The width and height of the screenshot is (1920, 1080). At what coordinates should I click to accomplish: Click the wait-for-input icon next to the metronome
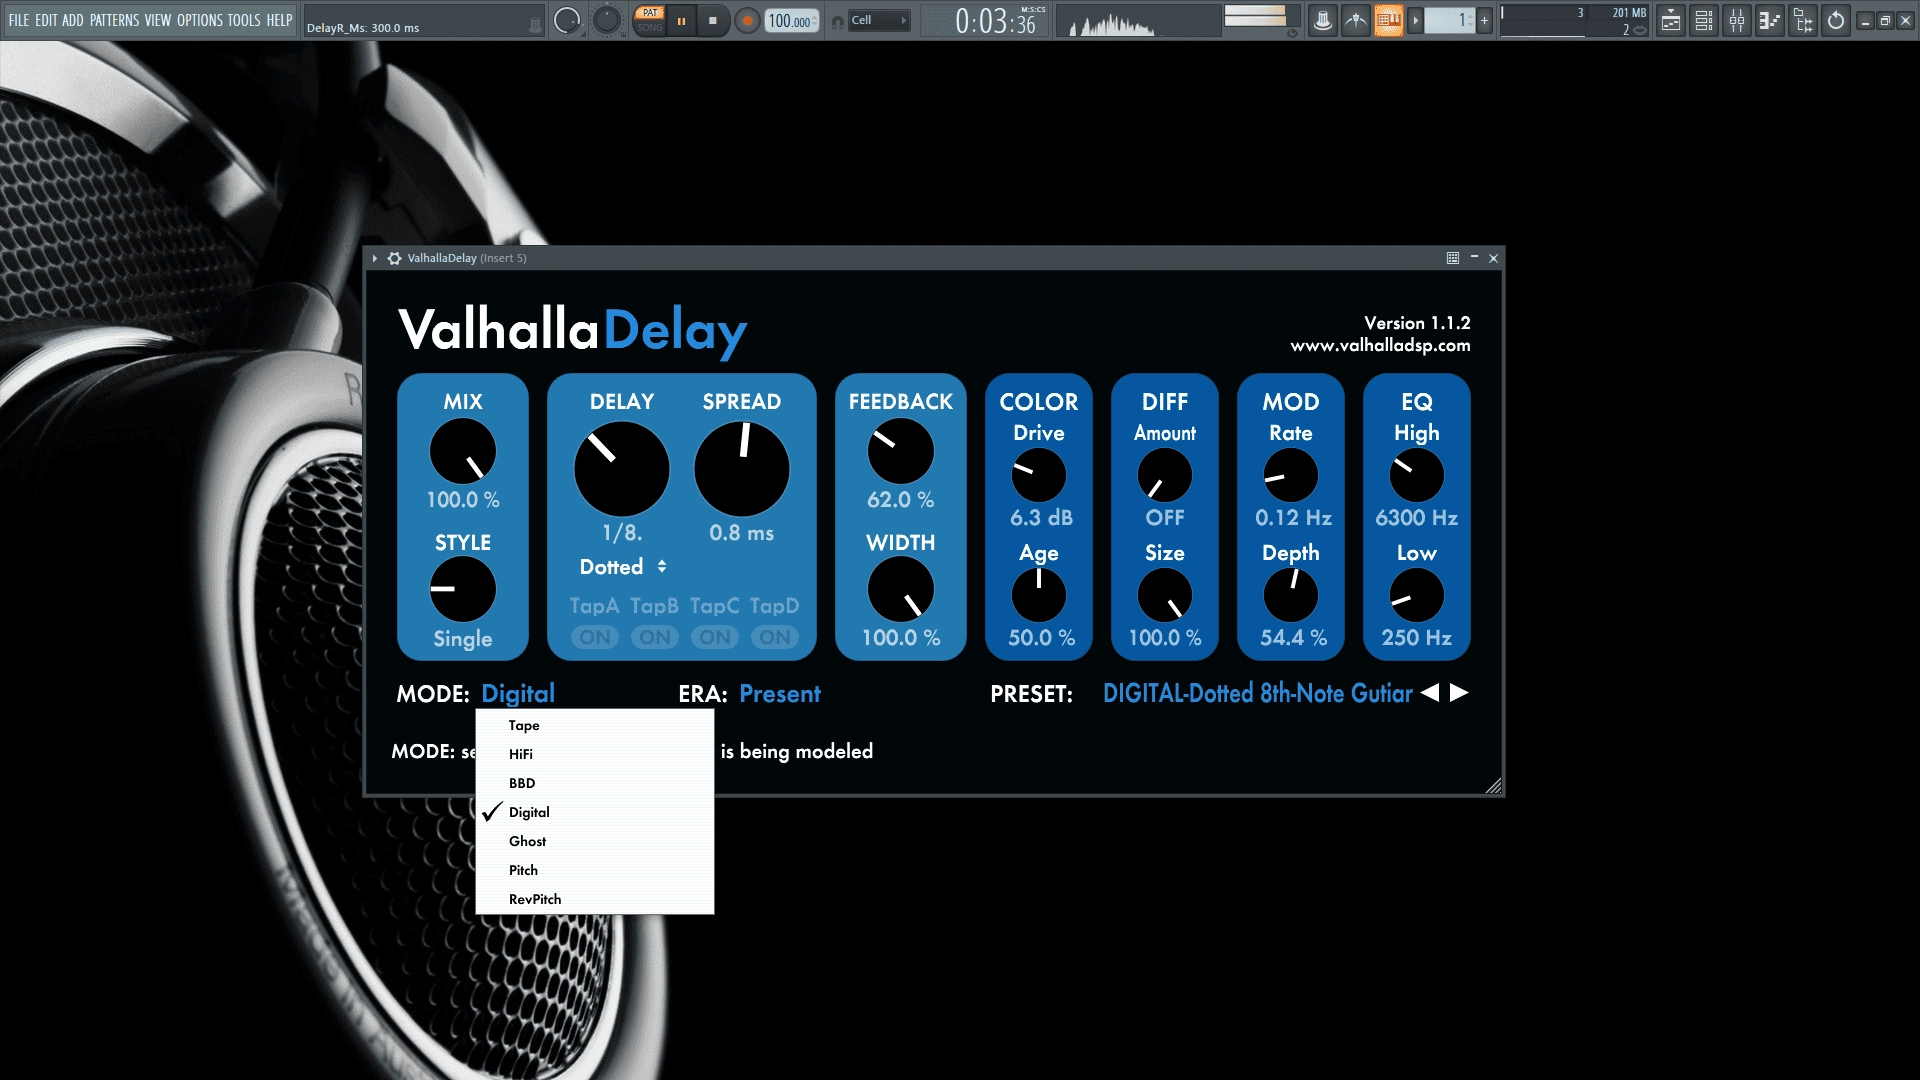tap(1355, 20)
